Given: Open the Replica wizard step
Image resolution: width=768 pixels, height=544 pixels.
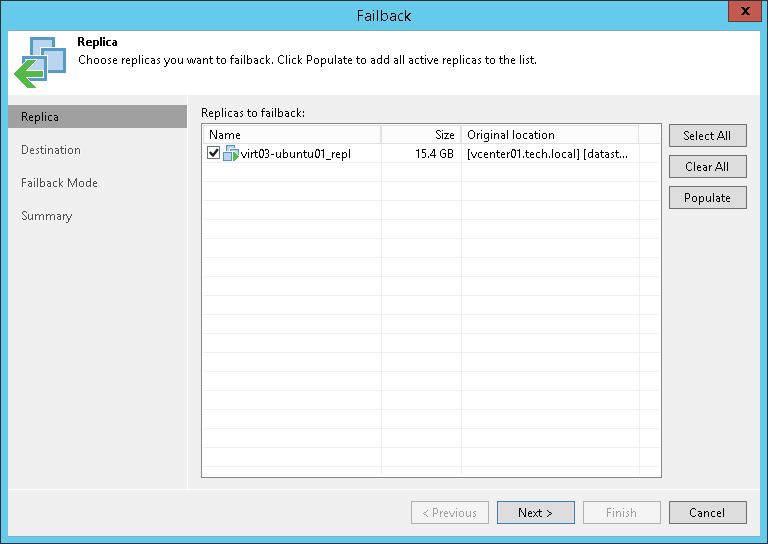Looking at the screenshot, I should point(40,117).
